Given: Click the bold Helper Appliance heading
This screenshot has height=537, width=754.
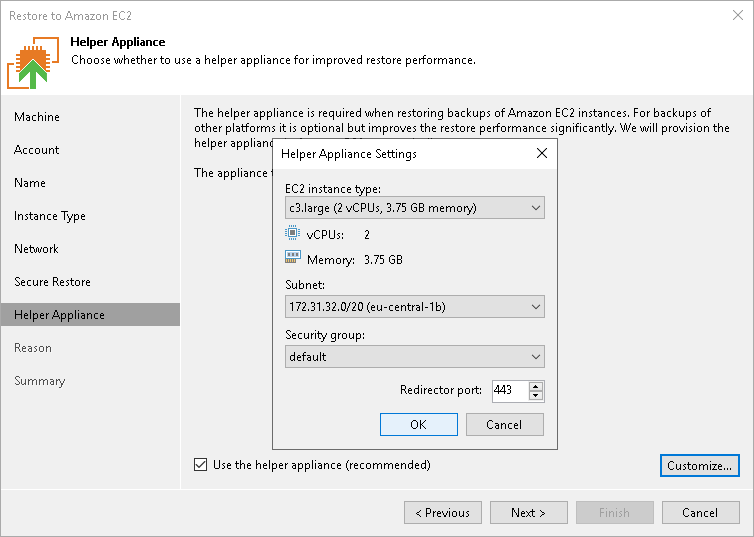Looking at the screenshot, I should (118, 42).
